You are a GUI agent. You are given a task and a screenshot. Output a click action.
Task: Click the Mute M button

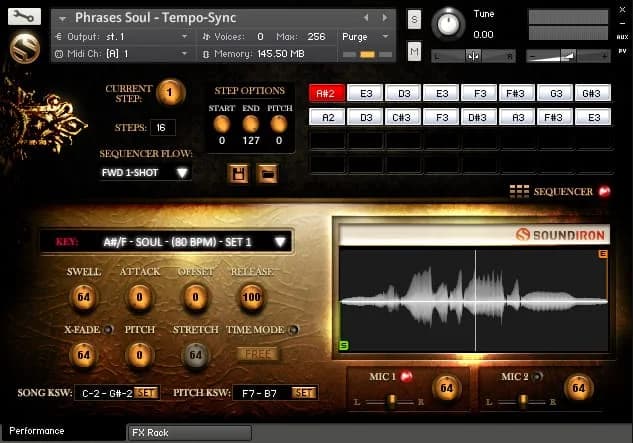pos(414,51)
